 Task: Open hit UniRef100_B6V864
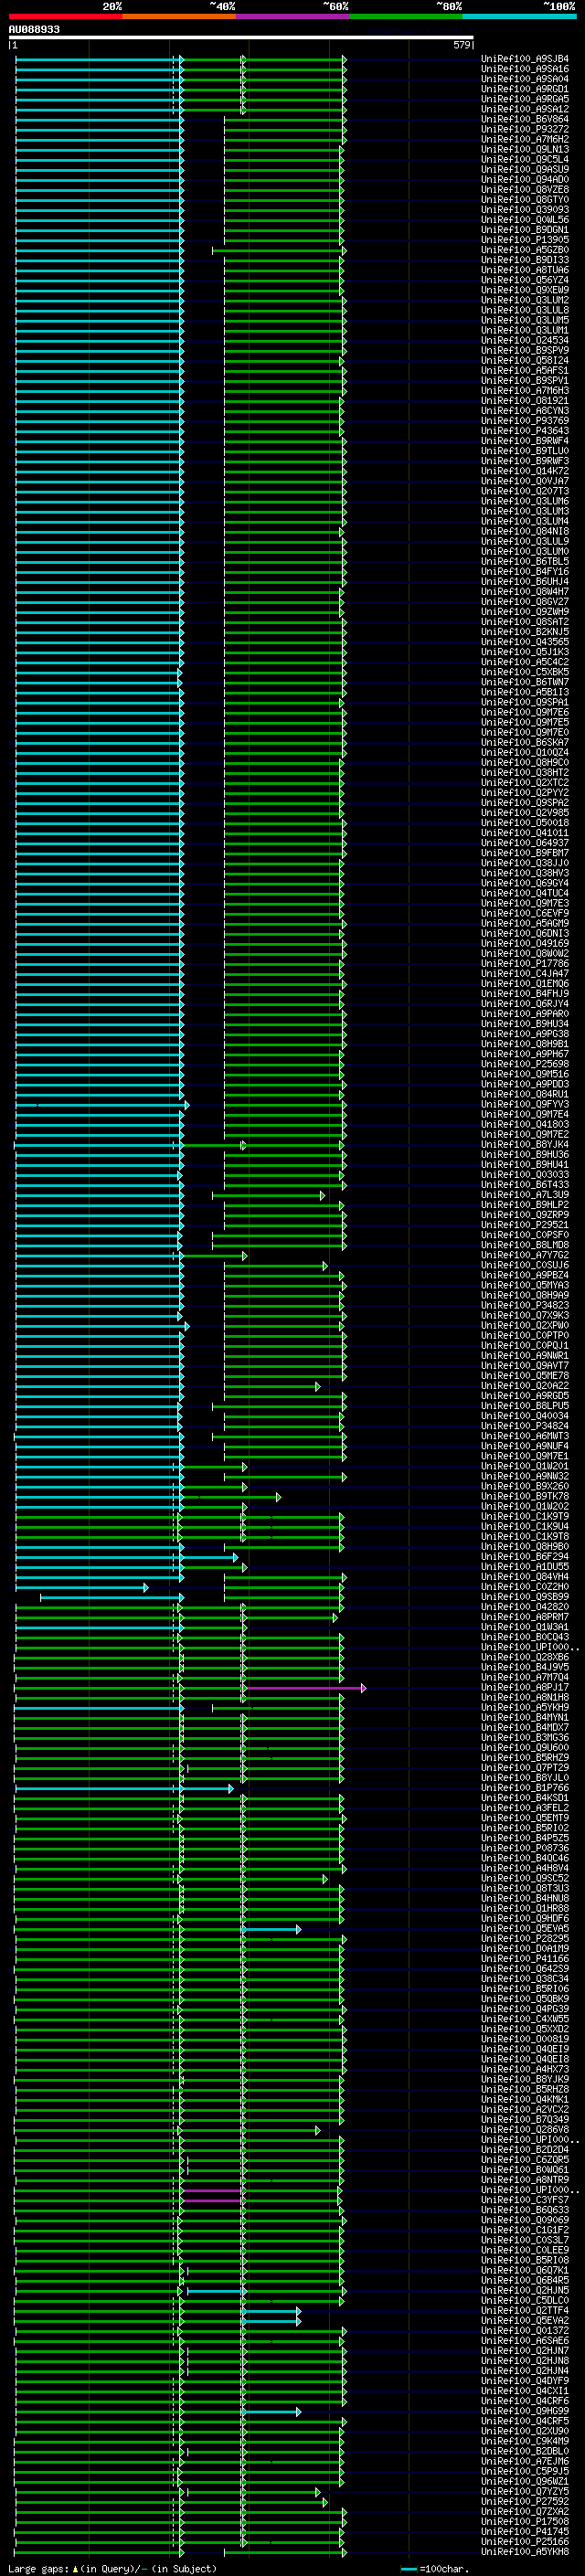click(525, 119)
